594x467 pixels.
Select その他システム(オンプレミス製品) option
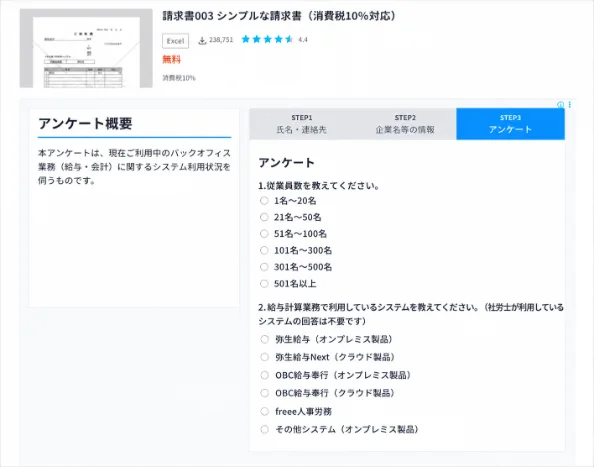coord(264,429)
